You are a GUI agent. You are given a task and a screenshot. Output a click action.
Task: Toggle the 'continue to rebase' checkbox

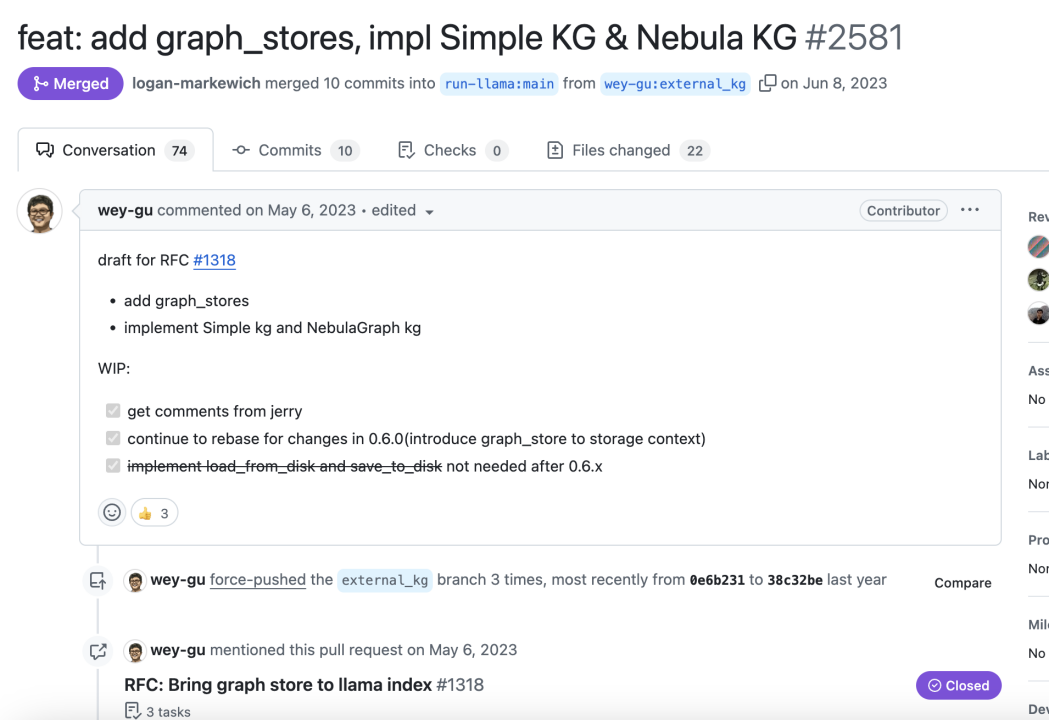coord(113,439)
